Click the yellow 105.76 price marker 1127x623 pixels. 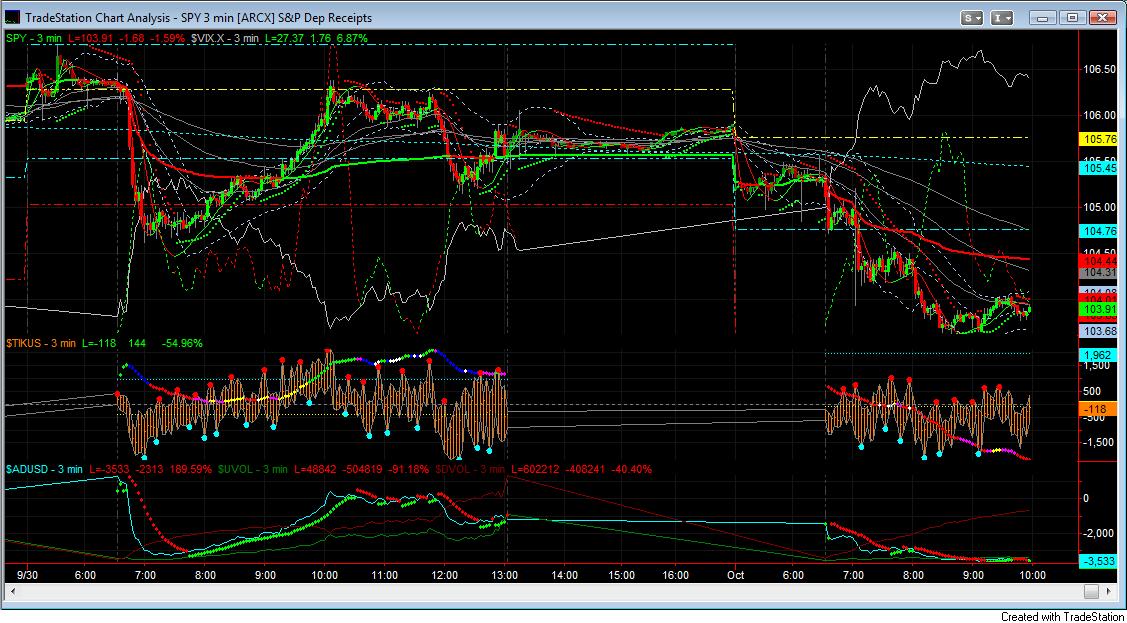coord(1098,139)
